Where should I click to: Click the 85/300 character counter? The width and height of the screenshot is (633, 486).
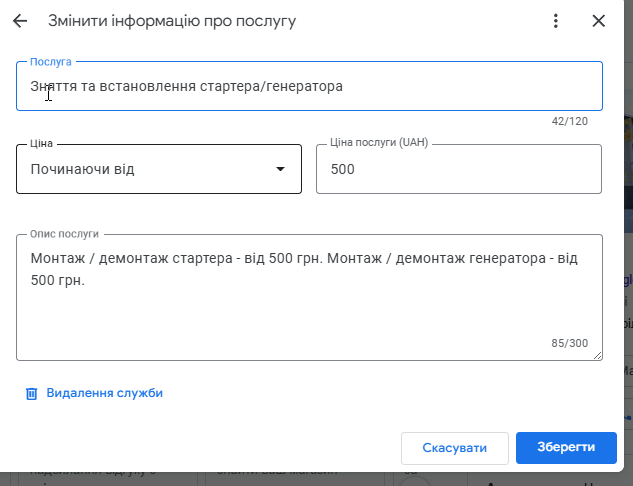click(x=569, y=343)
